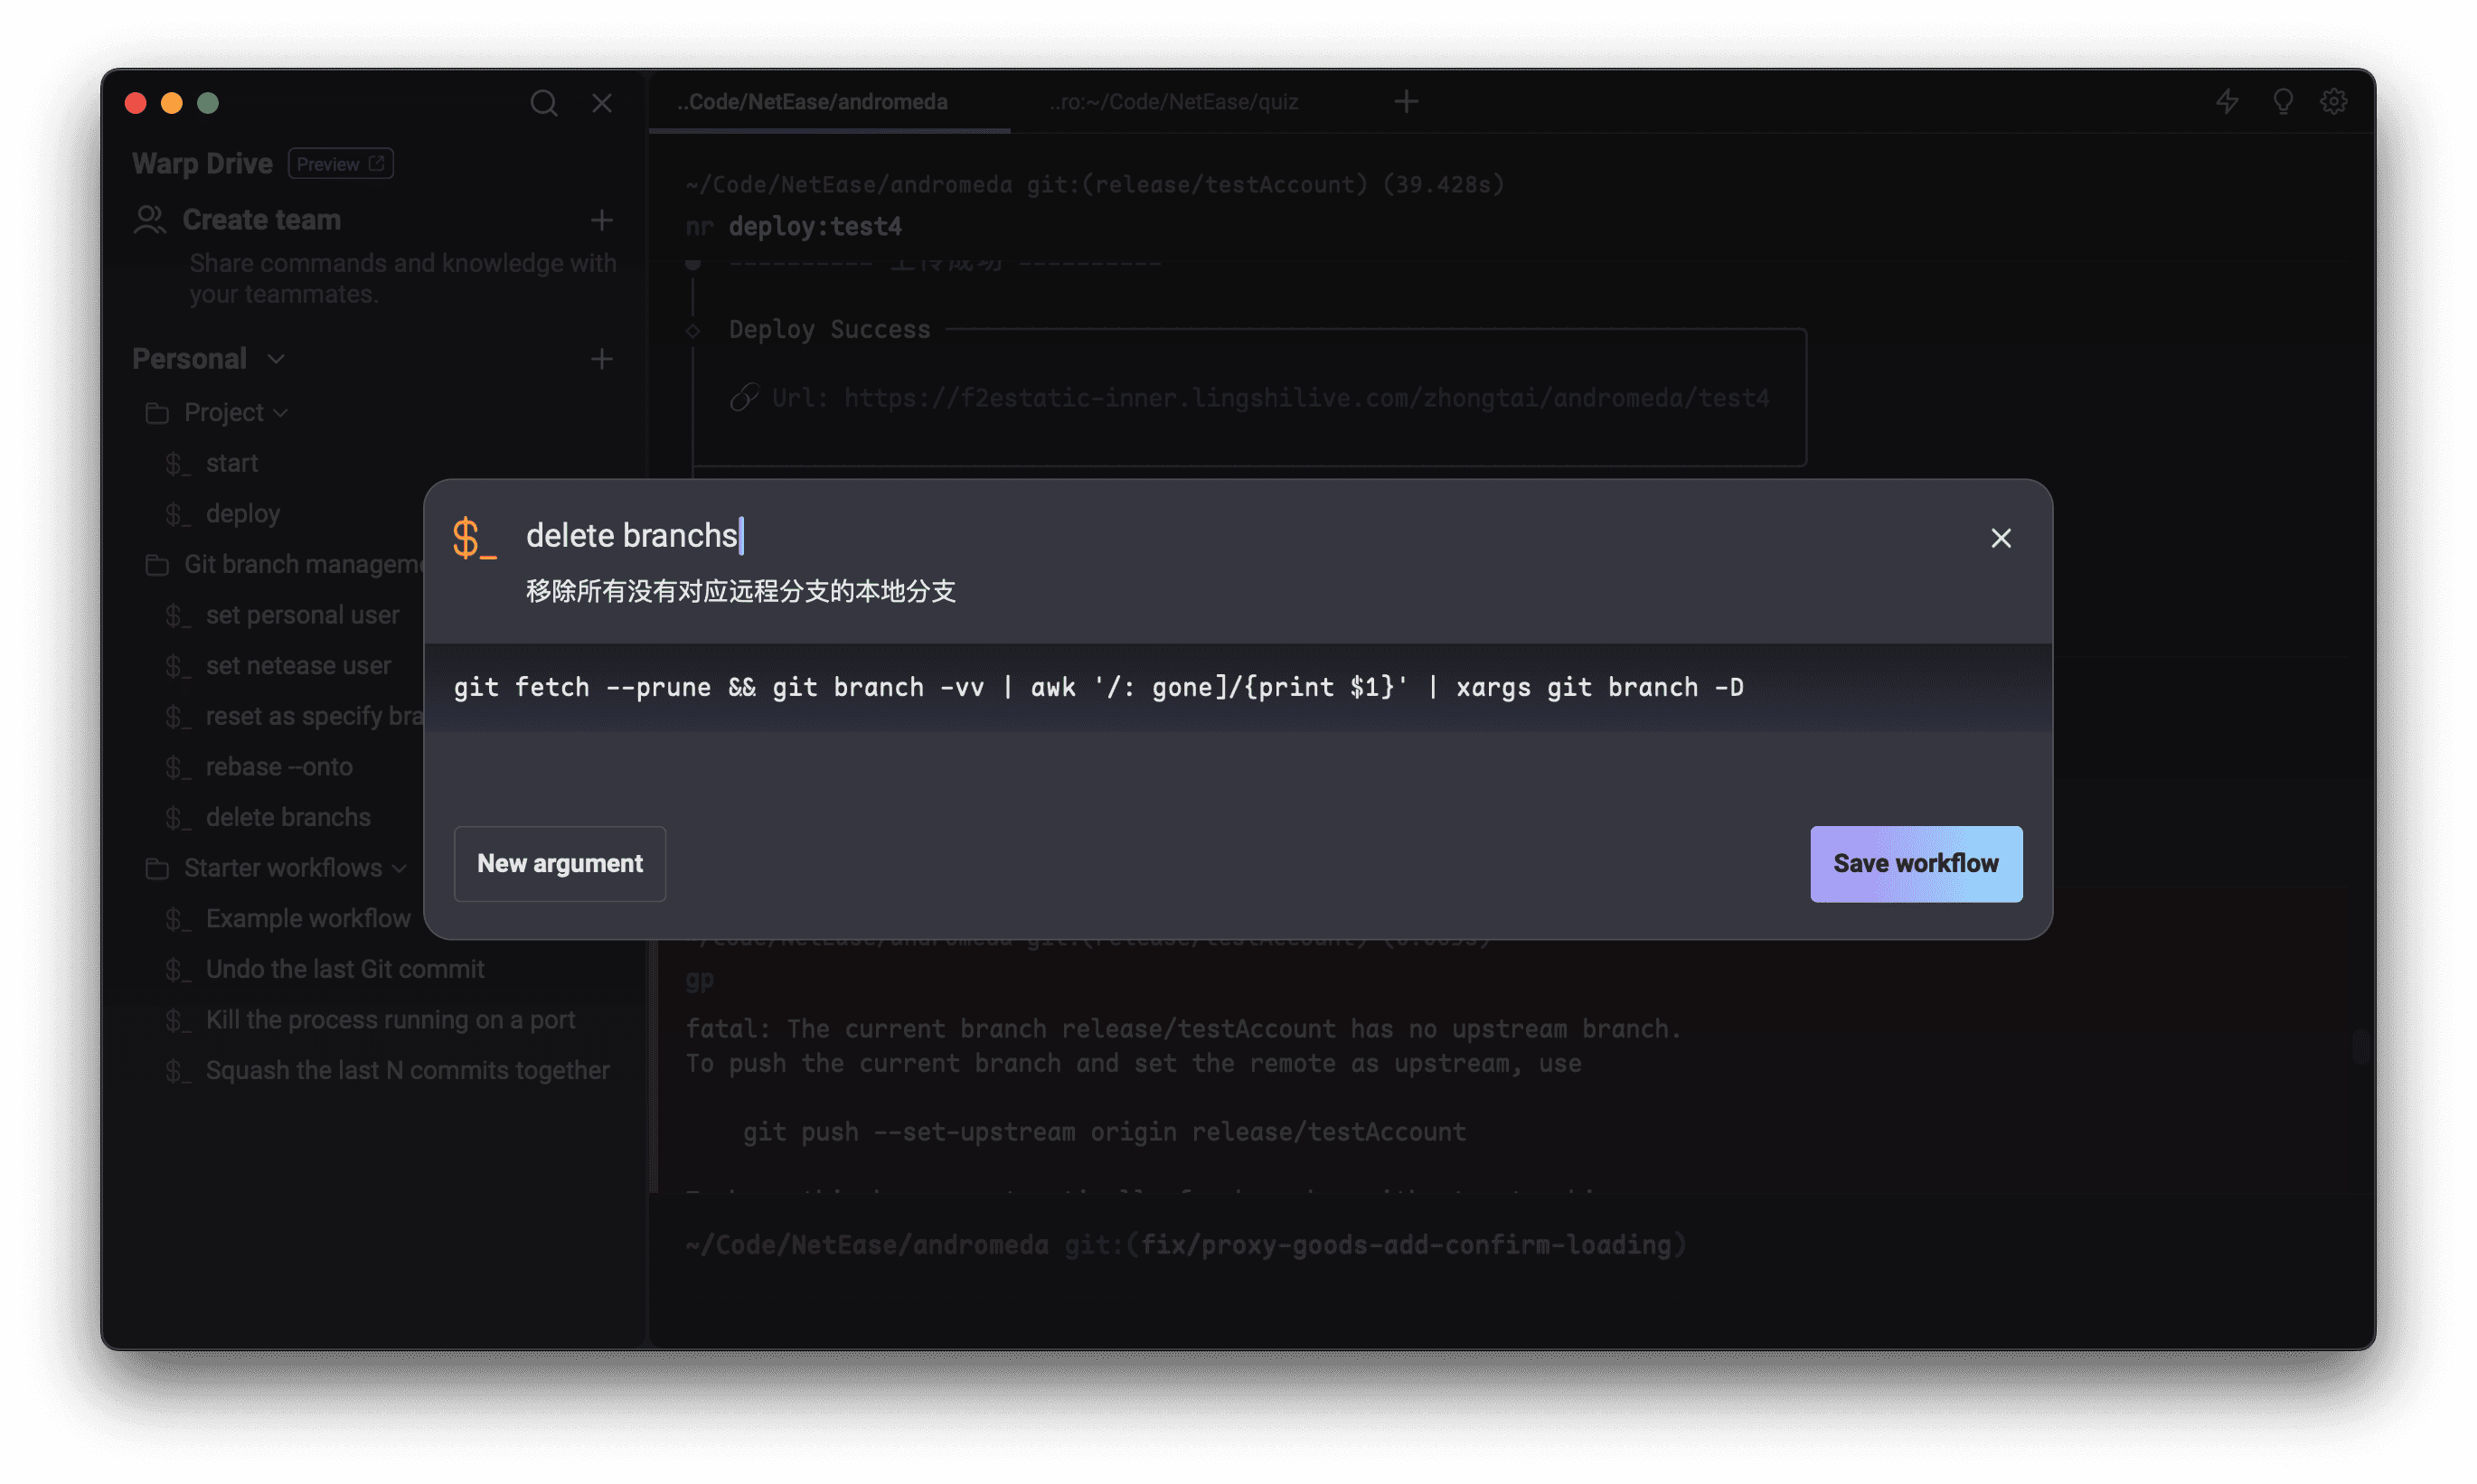The width and height of the screenshot is (2477, 1484).
Task: Click the Project folder icon
Action: pyautogui.click(x=157, y=413)
